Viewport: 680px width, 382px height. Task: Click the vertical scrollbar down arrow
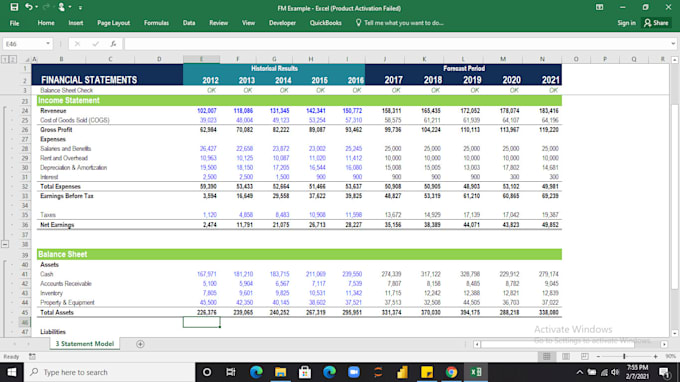[x=674, y=333]
